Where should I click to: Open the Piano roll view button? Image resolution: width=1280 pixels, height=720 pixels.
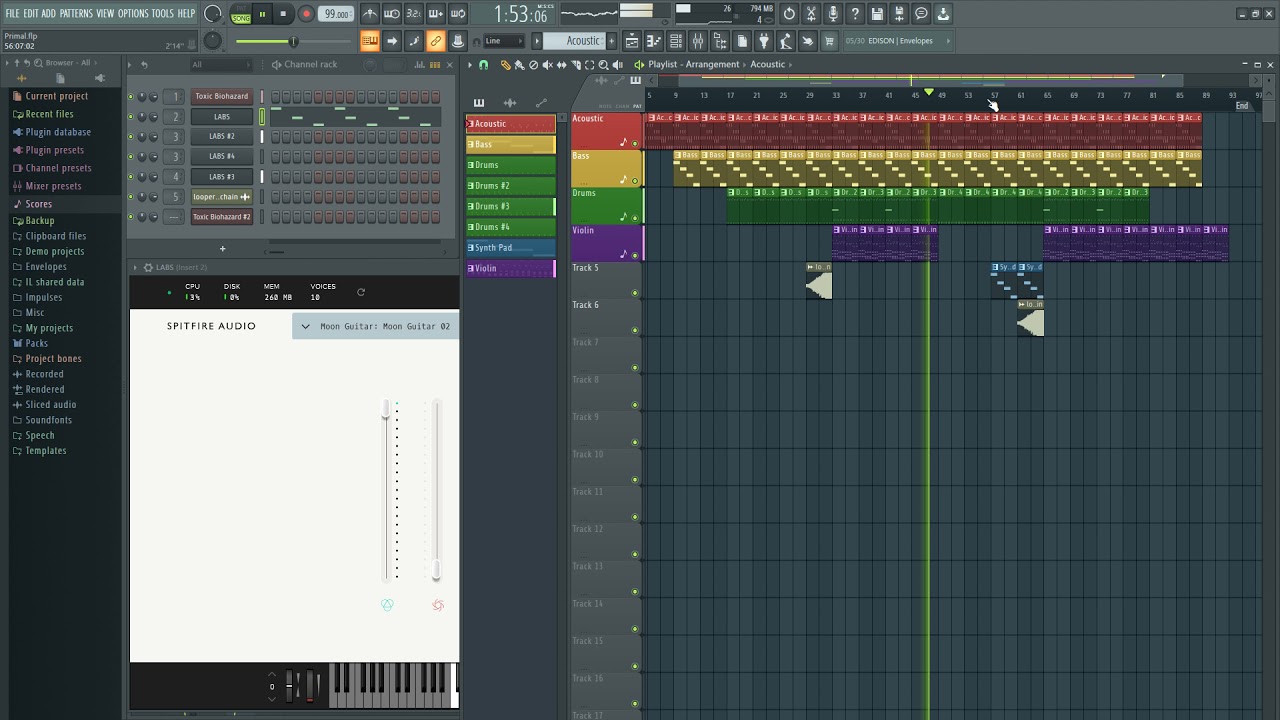click(654, 41)
